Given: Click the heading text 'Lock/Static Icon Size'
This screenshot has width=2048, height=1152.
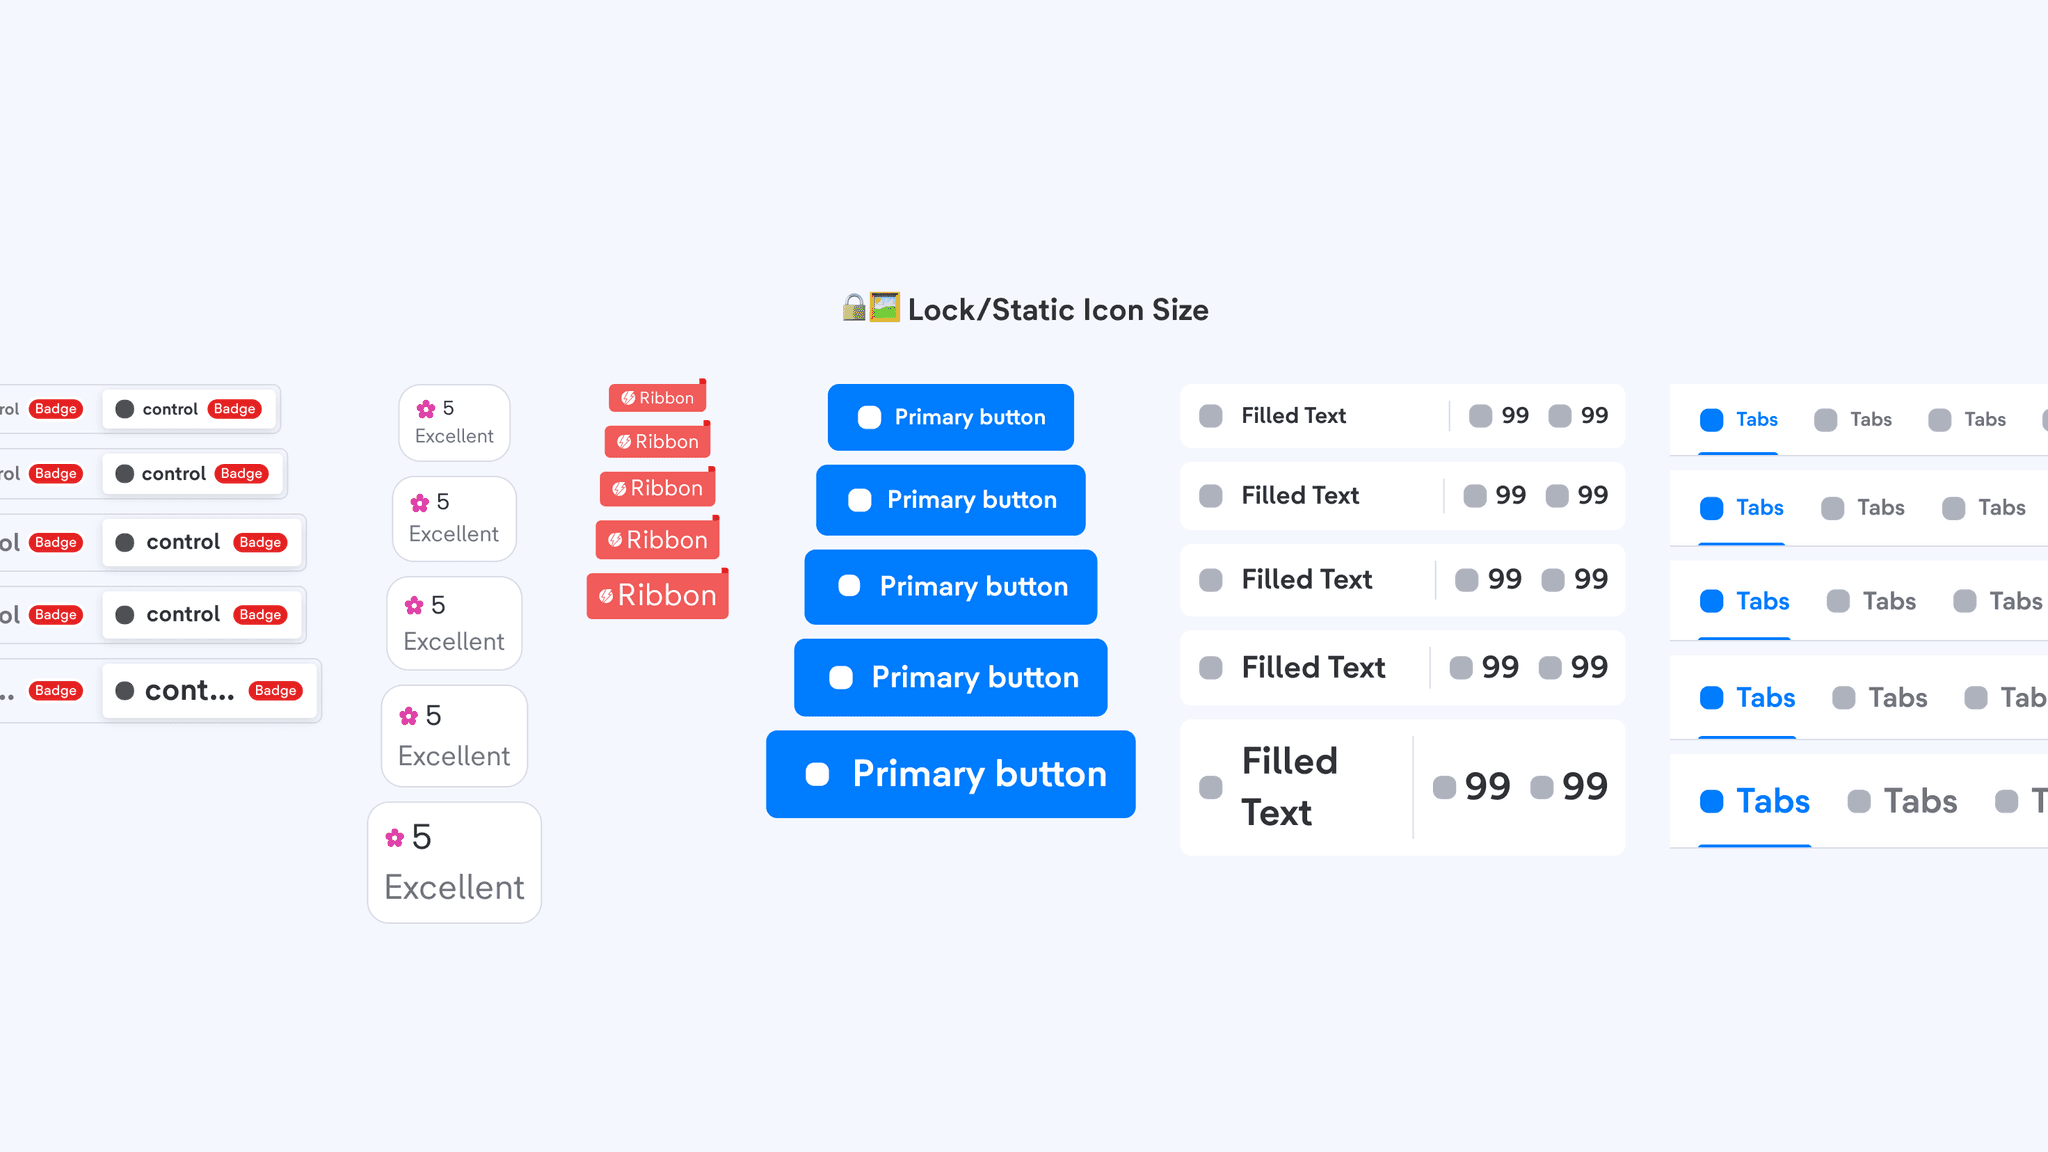Looking at the screenshot, I should [1058, 310].
